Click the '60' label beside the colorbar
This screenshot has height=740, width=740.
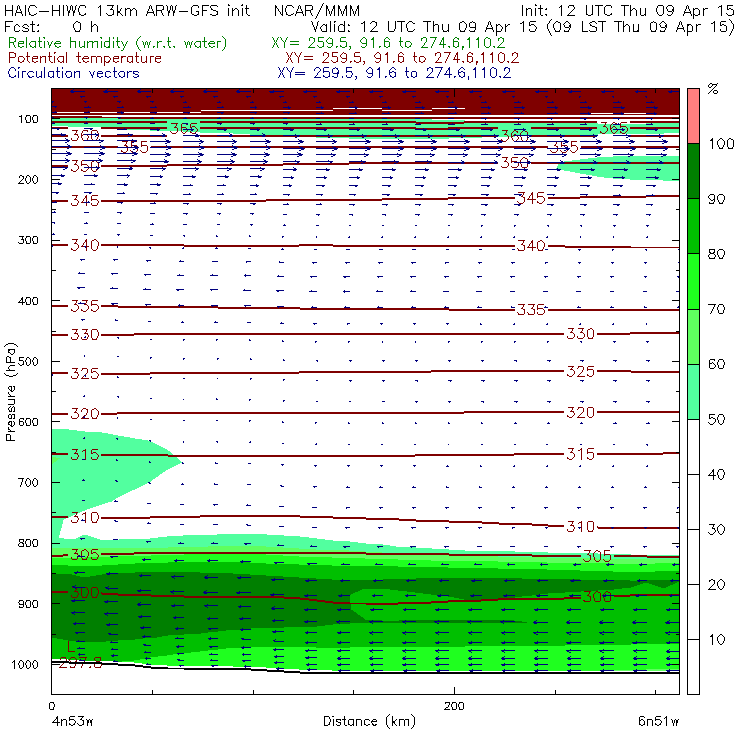716,364
